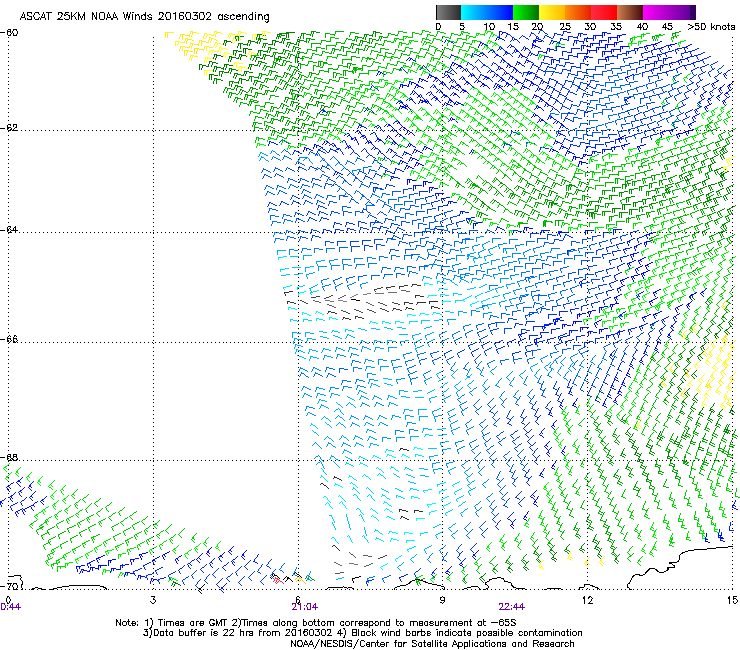Click the '-70' latitude axis label

click(x=9, y=586)
